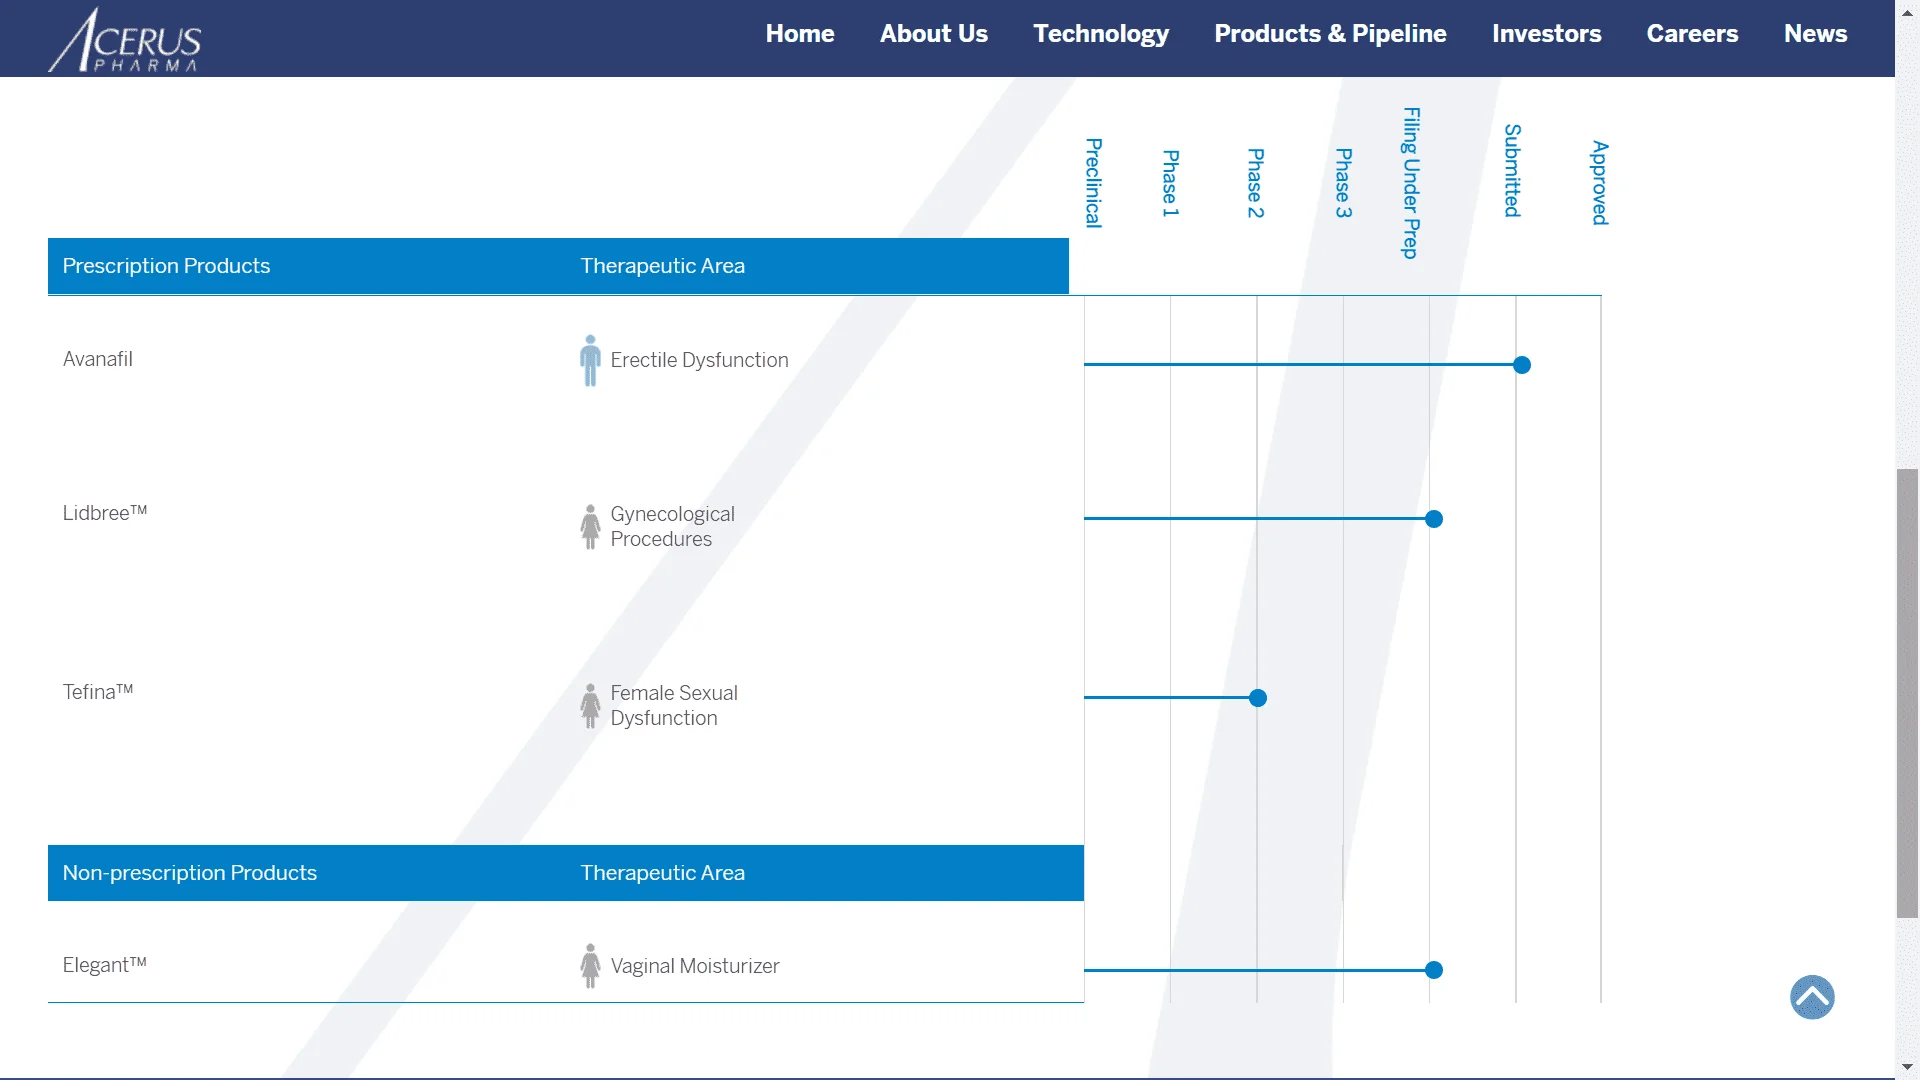Open the About Us menu item

pos(933,34)
